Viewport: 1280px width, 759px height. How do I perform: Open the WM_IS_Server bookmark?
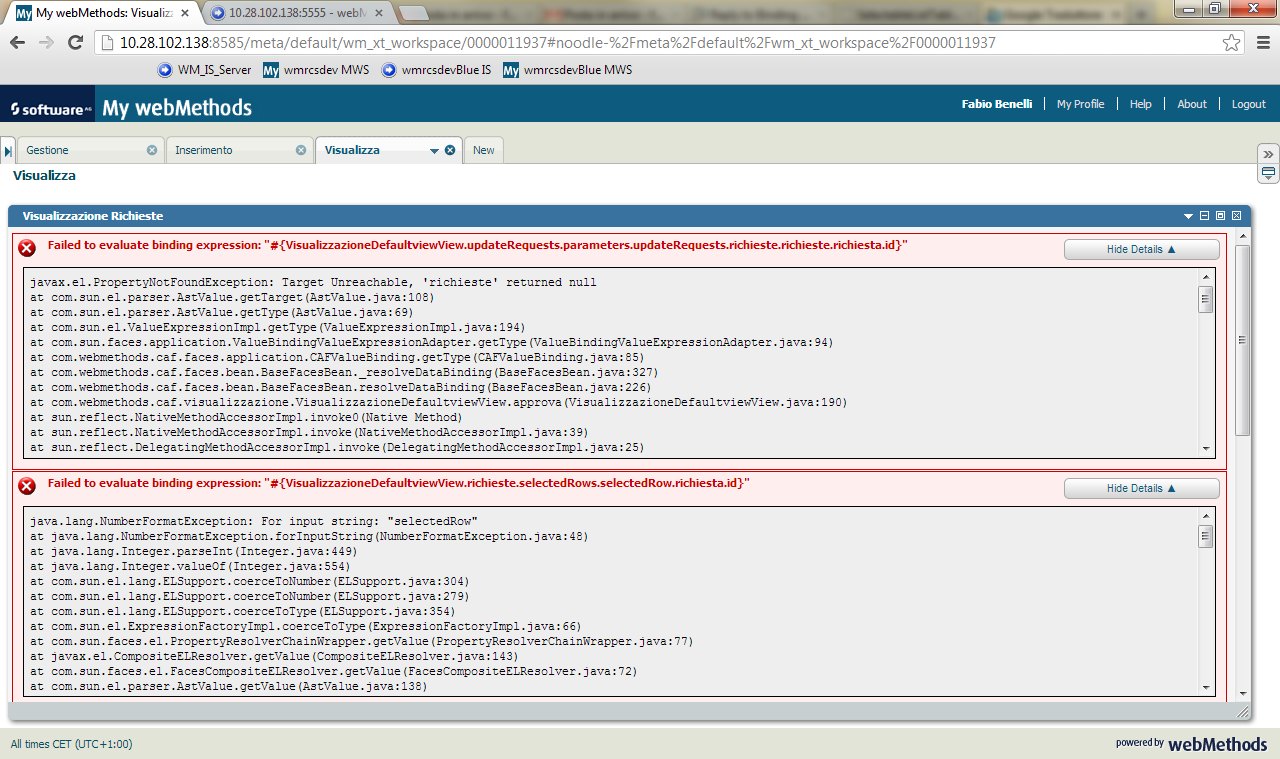pos(205,70)
